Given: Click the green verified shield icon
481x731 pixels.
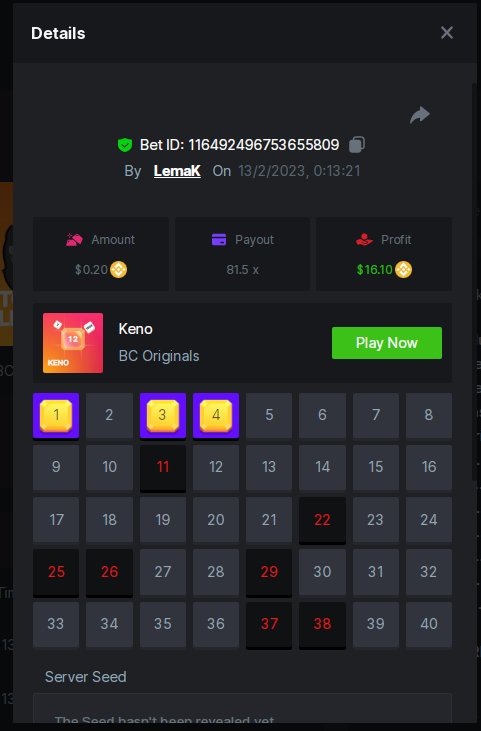Looking at the screenshot, I should 125,145.
